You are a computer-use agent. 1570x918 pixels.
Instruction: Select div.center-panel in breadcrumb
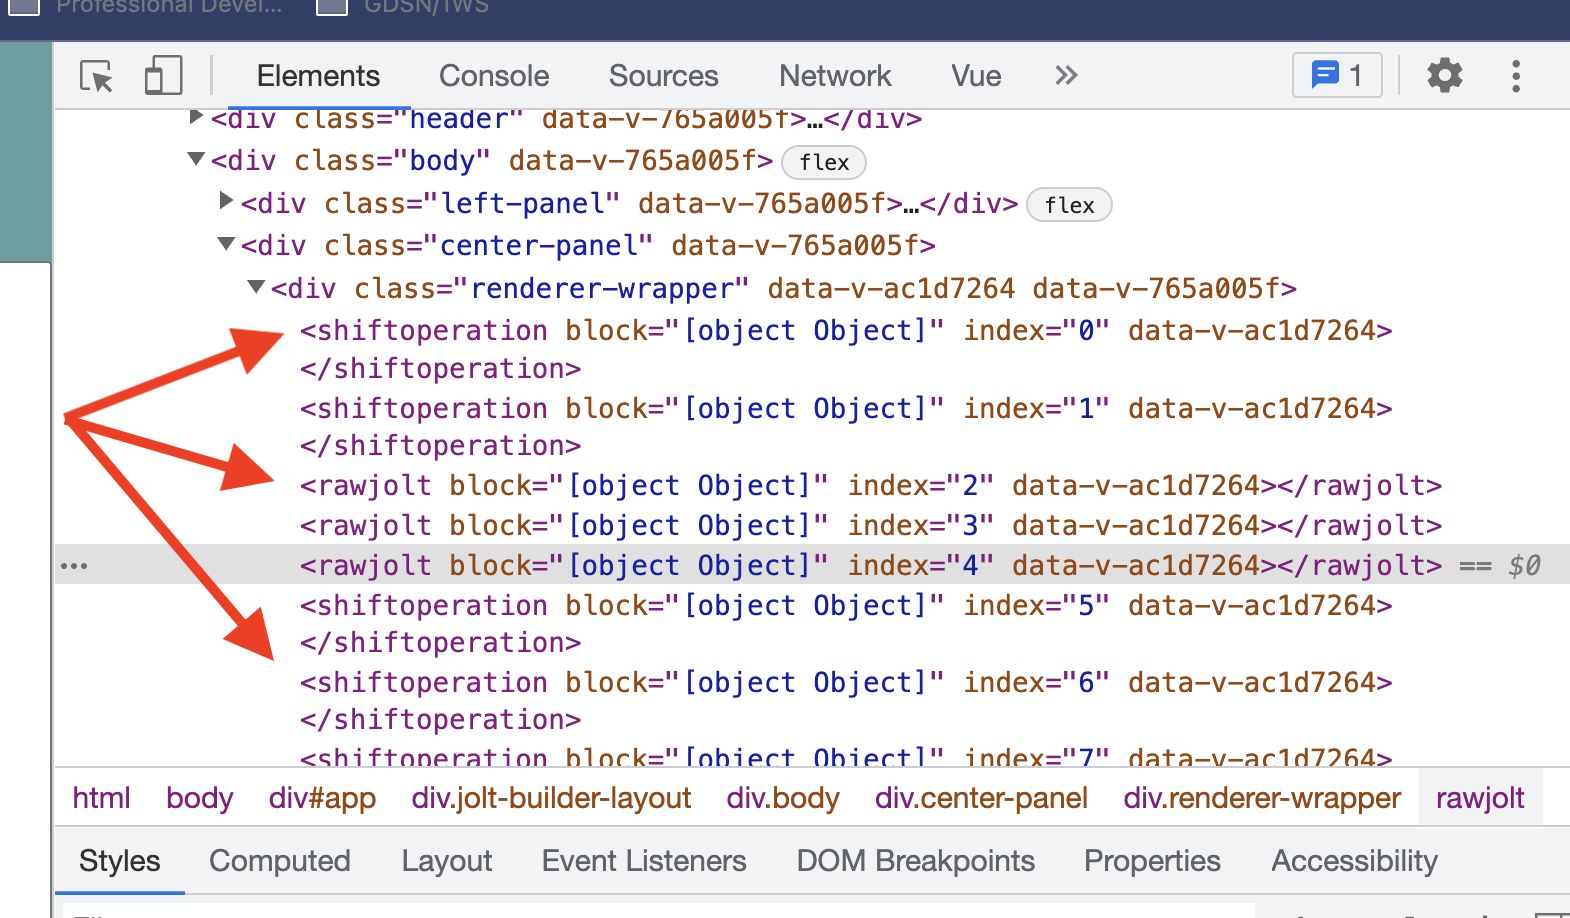point(981,798)
